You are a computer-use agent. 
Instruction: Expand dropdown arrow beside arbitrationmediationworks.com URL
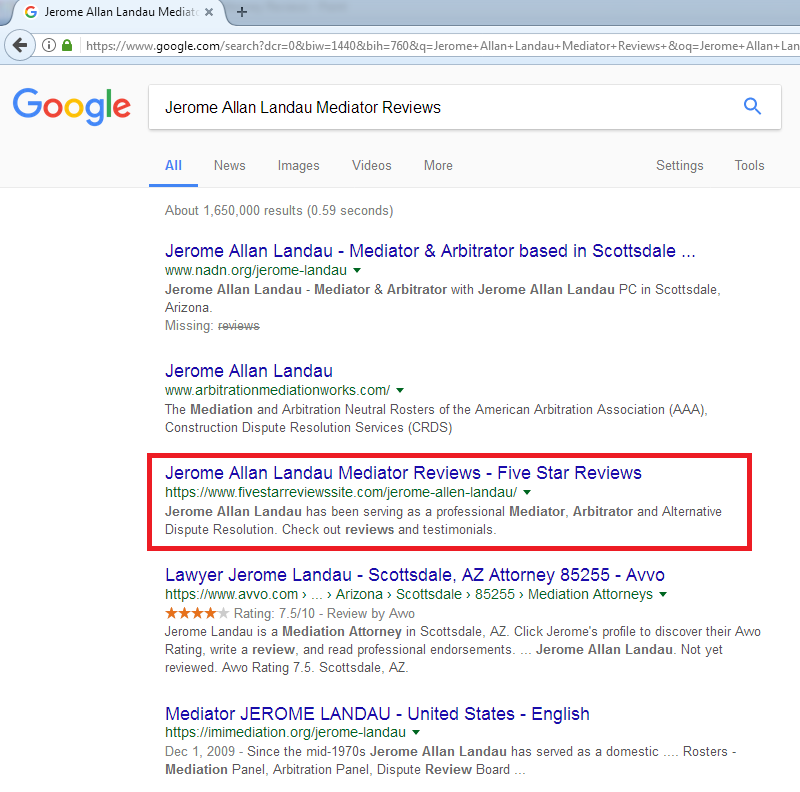[x=400, y=390]
